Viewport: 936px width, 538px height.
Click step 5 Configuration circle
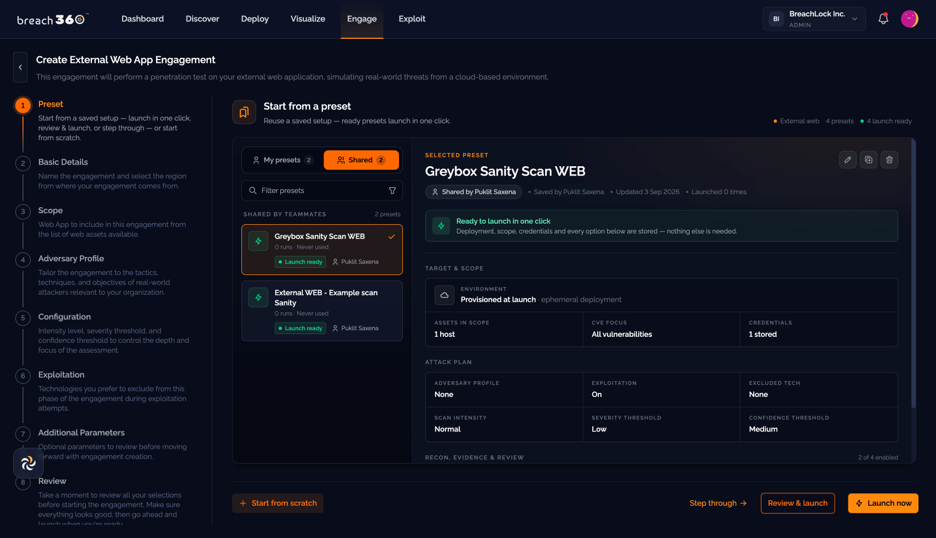tap(23, 318)
